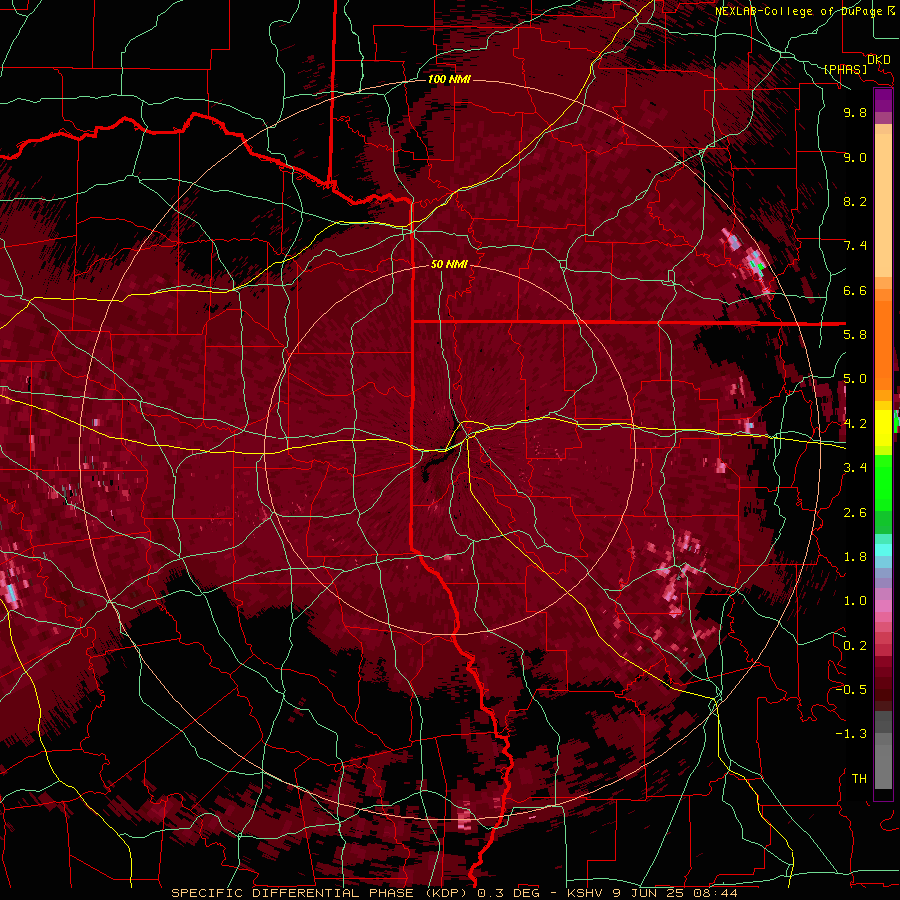Click the 0.3 DEG elevation text

click(x=509, y=893)
